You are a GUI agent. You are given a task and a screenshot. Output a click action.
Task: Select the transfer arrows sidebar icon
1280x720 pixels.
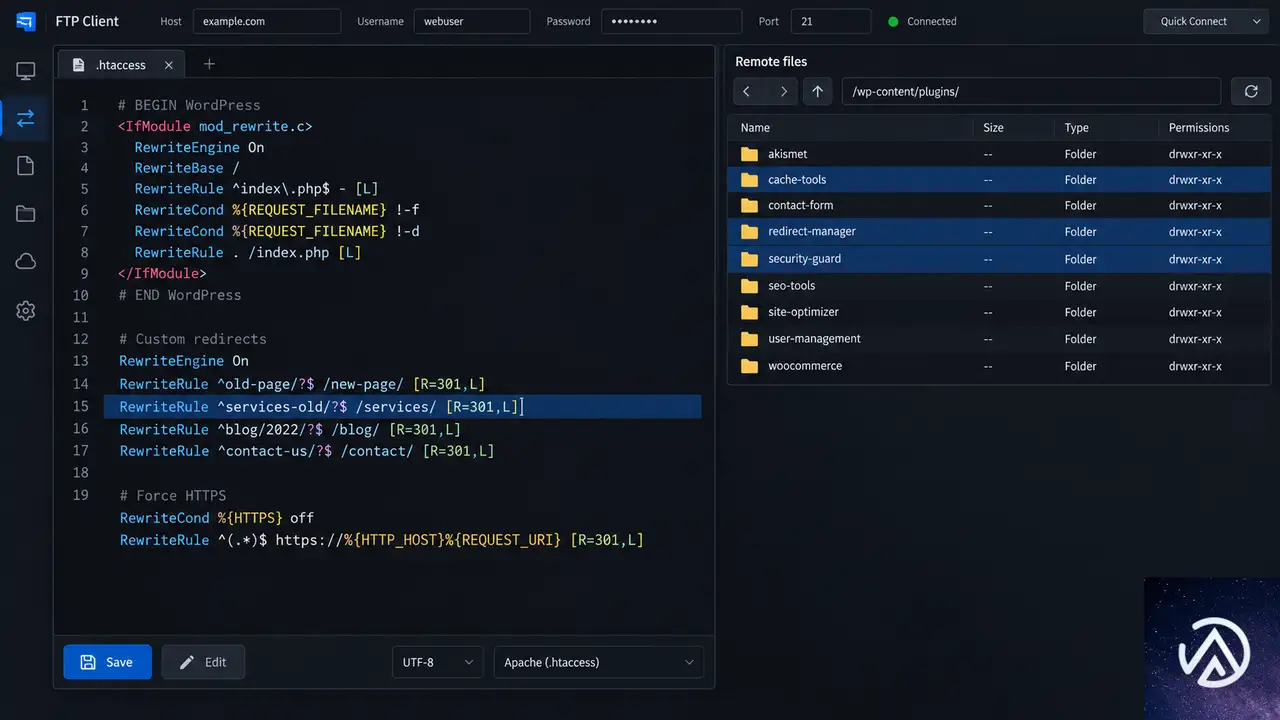(26, 118)
